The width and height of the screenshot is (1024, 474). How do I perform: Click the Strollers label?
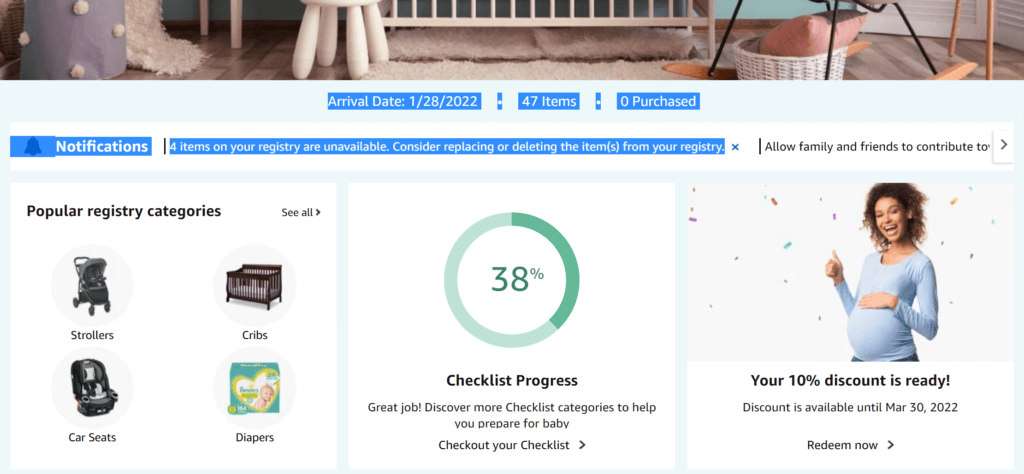pos(92,335)
